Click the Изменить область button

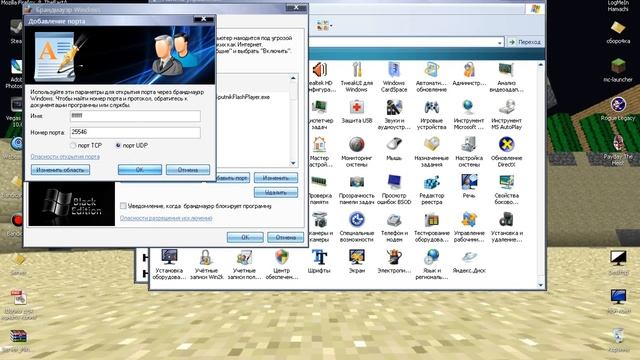point(60,170)
